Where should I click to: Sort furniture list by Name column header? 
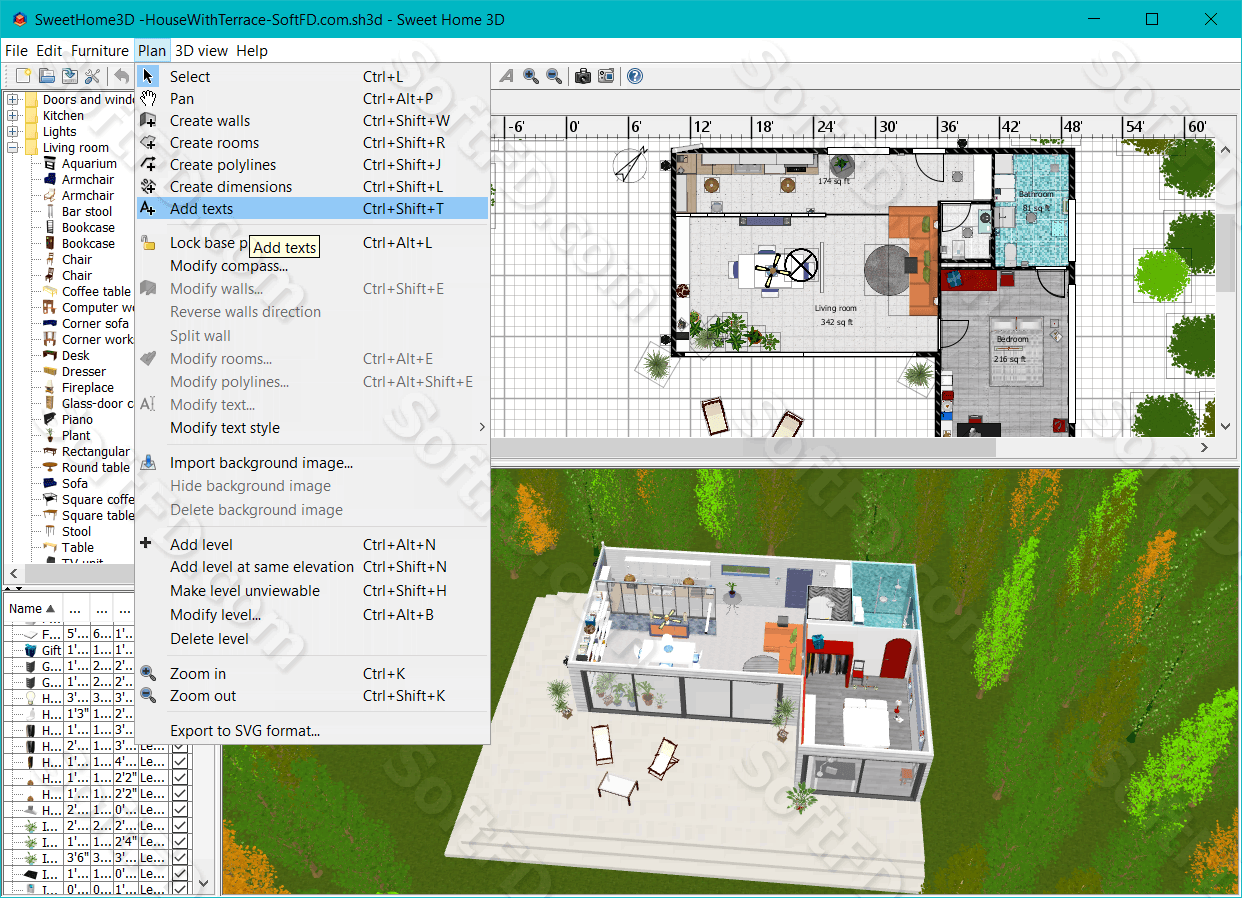point(32,608)
